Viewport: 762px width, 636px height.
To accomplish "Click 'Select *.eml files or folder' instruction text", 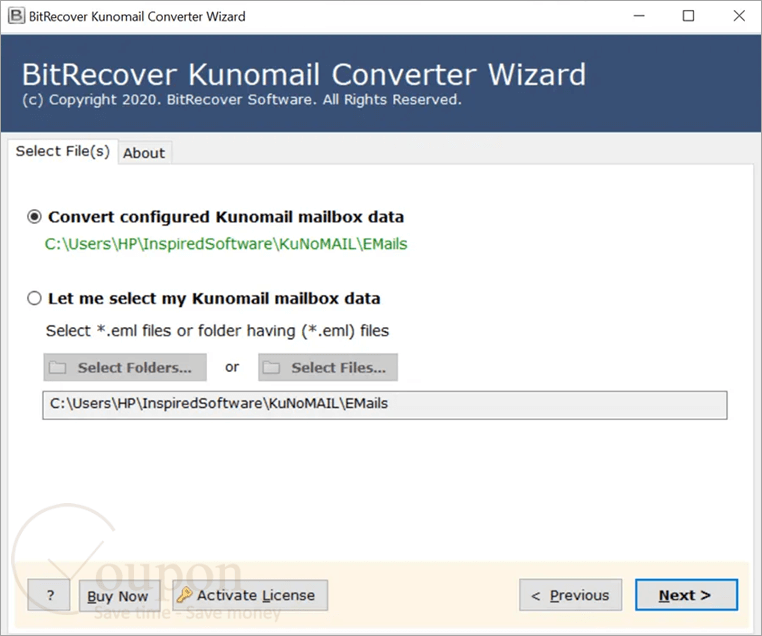I will pyautogui.click(x=217, y=331).
